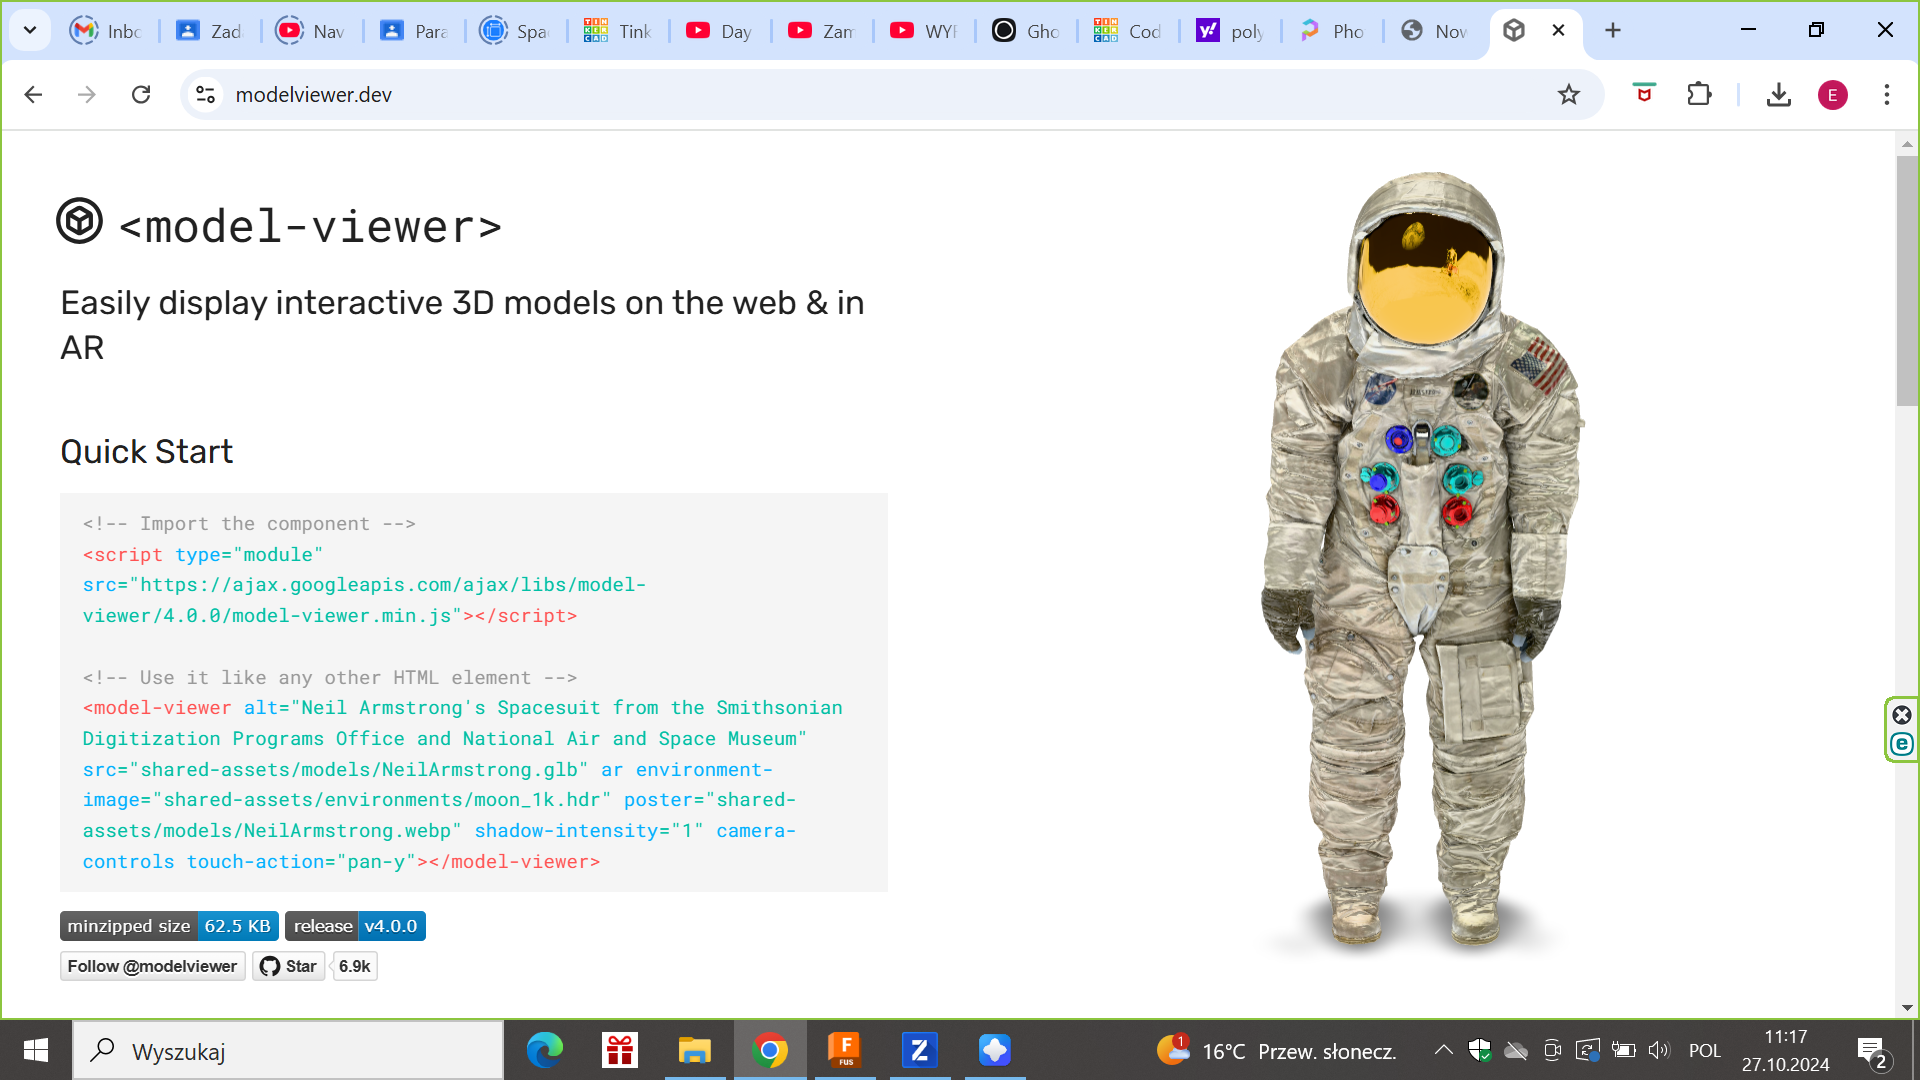Switch to the Day YouTube tab

coord(719,31)
